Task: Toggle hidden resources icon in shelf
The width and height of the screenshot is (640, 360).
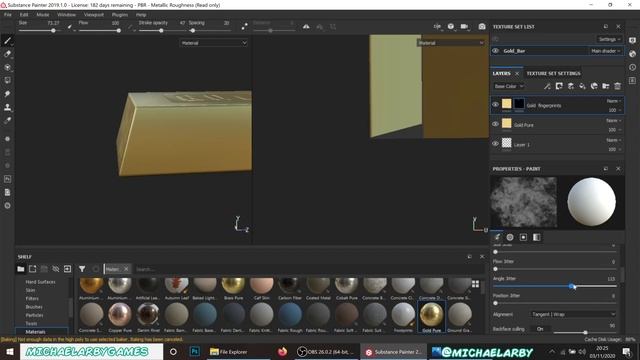Action: [56, 269]
